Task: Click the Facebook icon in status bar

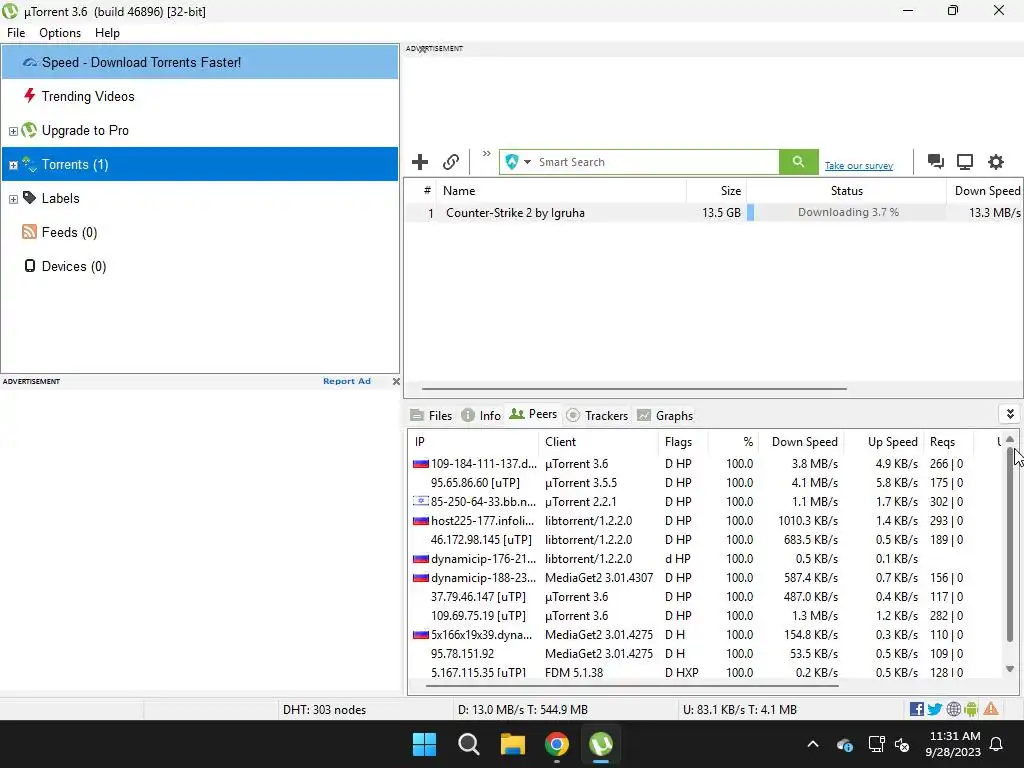Action: pyautogui.click(x=916, y=709)
